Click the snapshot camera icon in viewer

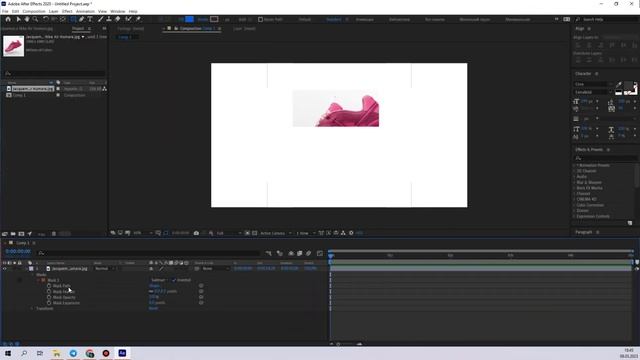point(196,233)
